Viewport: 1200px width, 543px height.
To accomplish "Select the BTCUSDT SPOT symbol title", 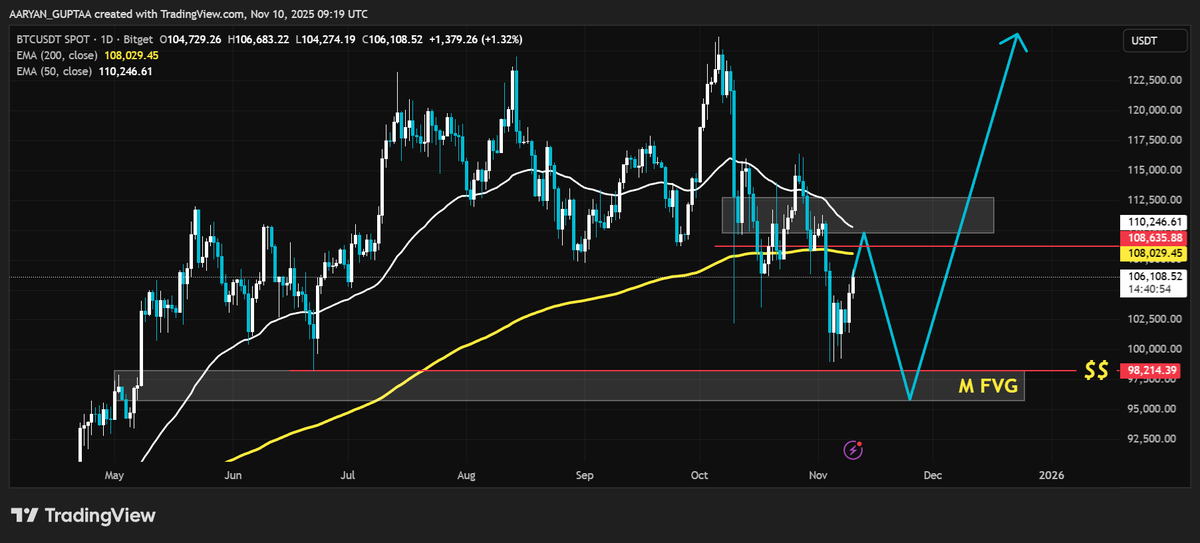I will 52,39.
